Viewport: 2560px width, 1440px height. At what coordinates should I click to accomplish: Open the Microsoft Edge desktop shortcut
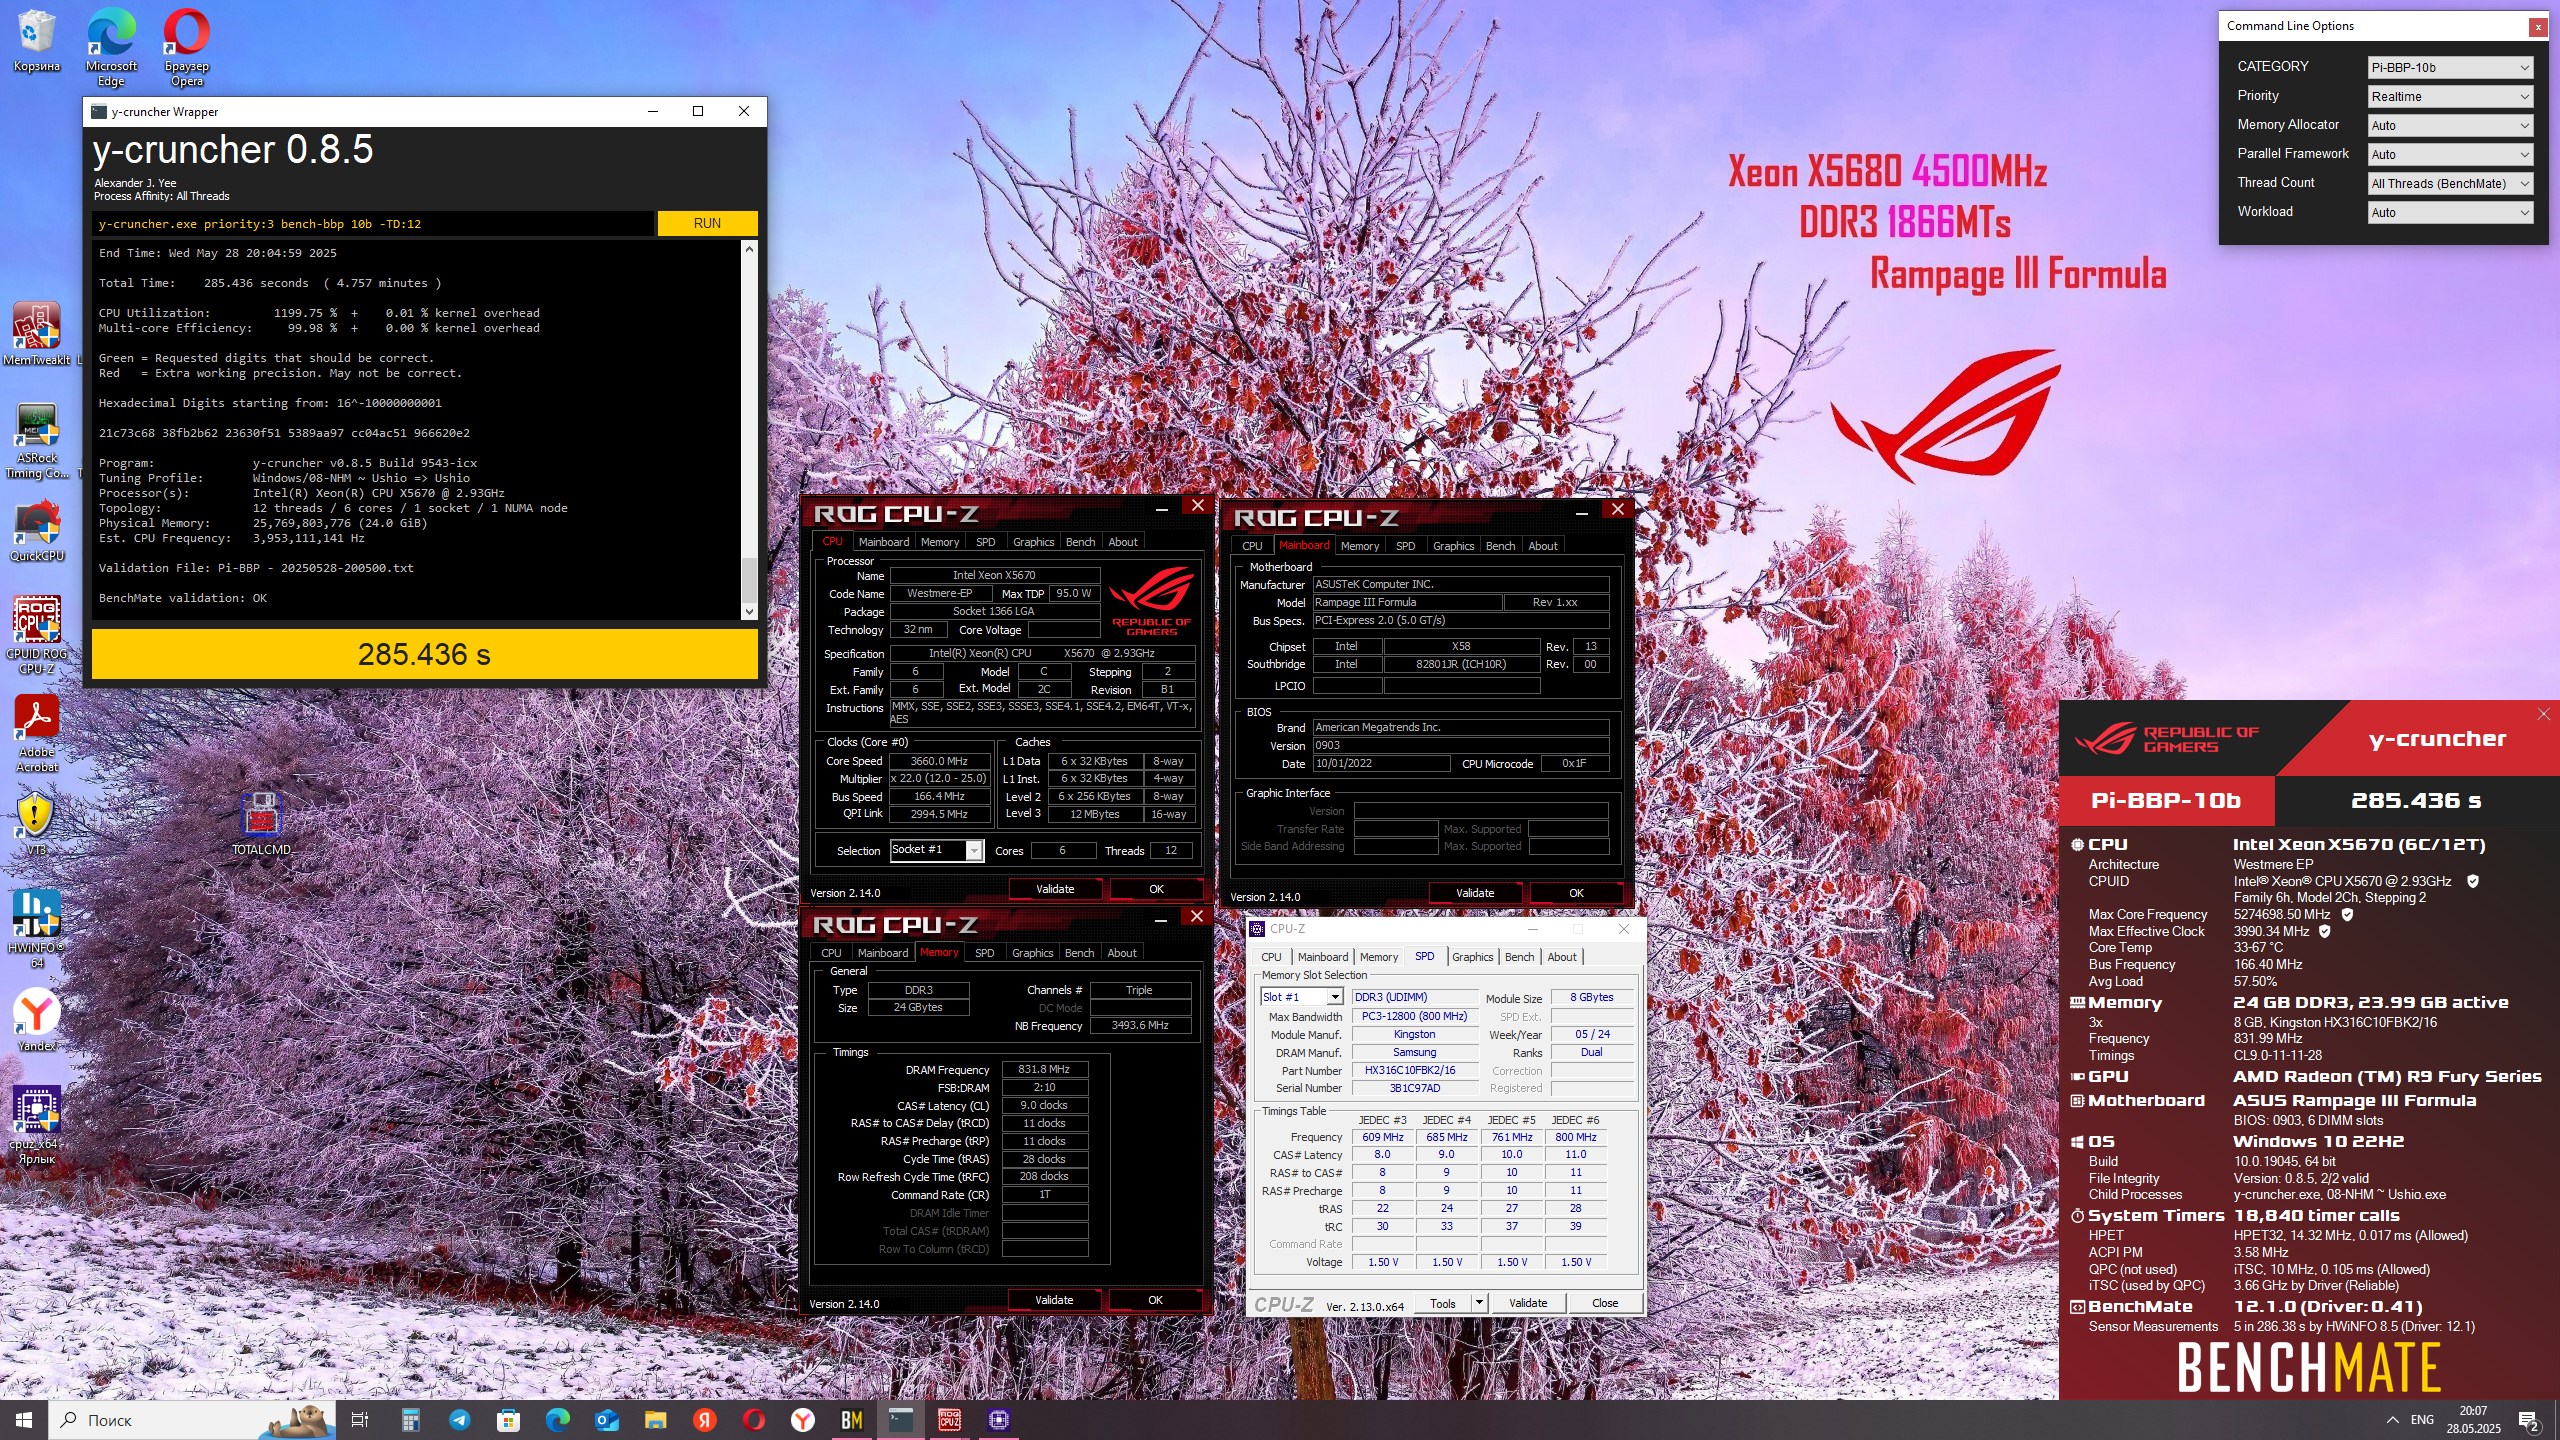coord(111,47)
